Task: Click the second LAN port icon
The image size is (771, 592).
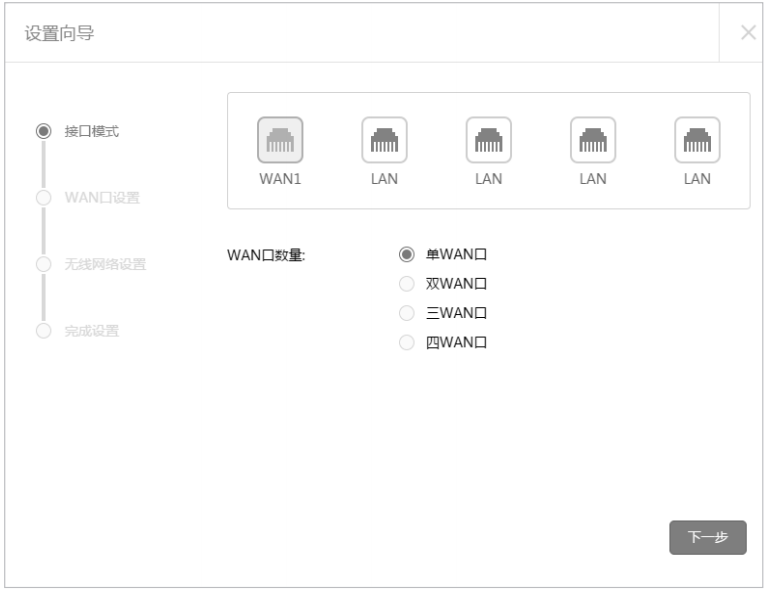Action: click(489, 140)
